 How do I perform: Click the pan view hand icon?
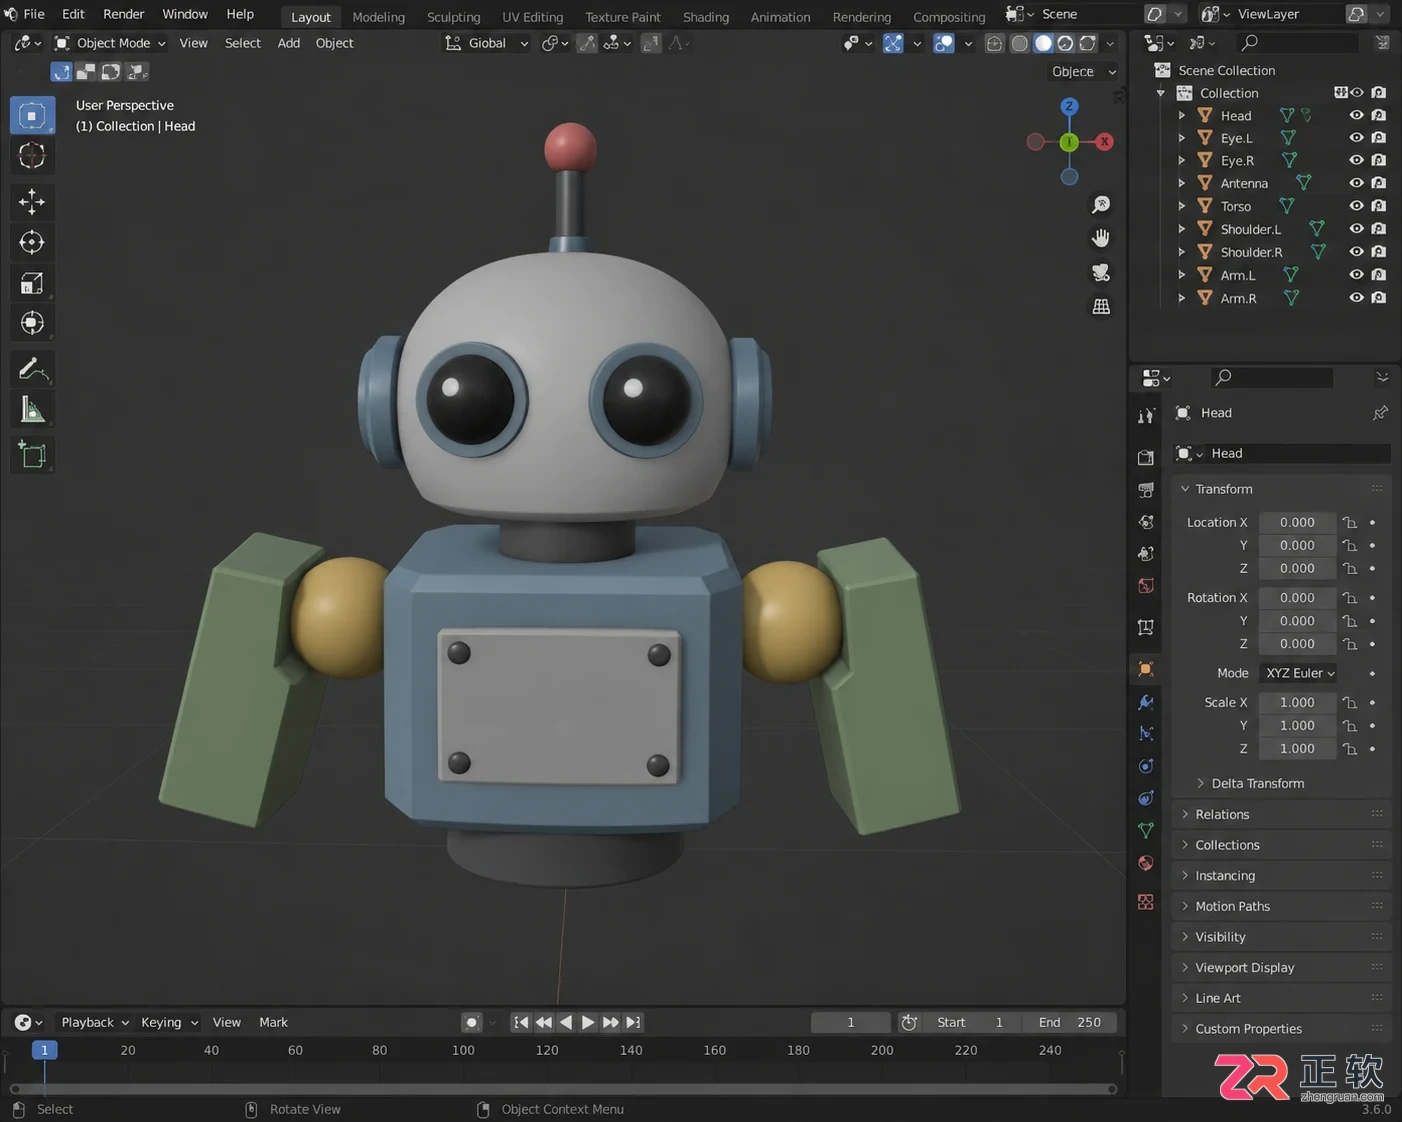point(1101,238)
